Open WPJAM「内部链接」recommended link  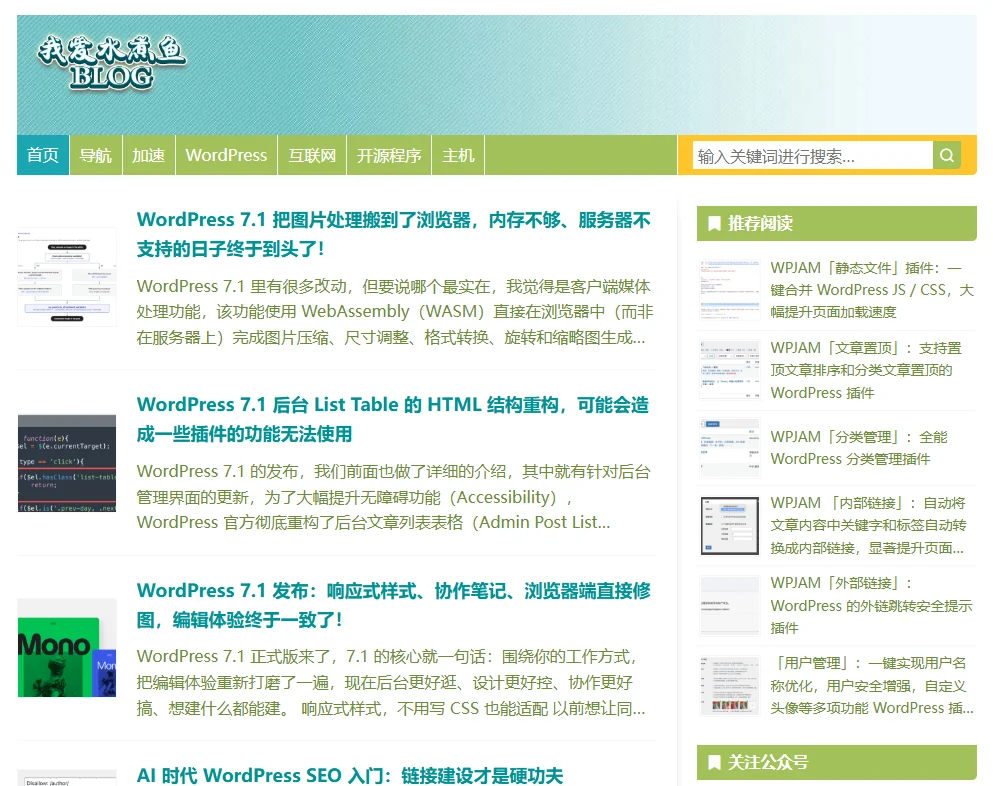(x=868, y=525)
